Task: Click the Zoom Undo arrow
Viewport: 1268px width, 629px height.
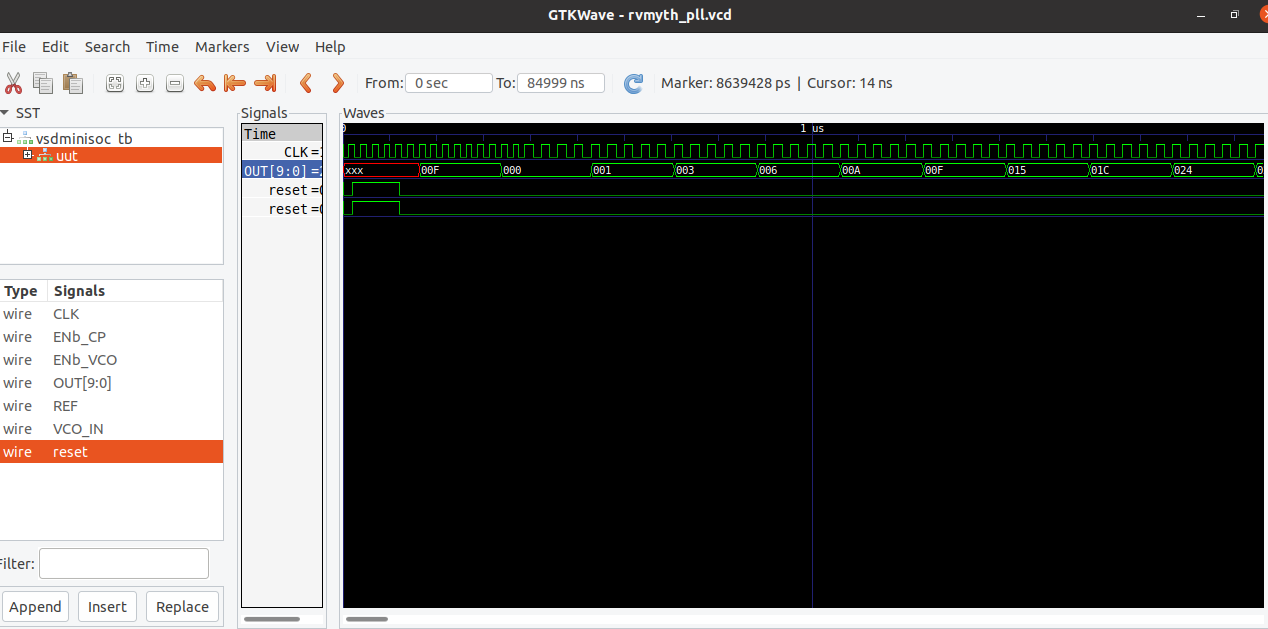Action: 205,83
